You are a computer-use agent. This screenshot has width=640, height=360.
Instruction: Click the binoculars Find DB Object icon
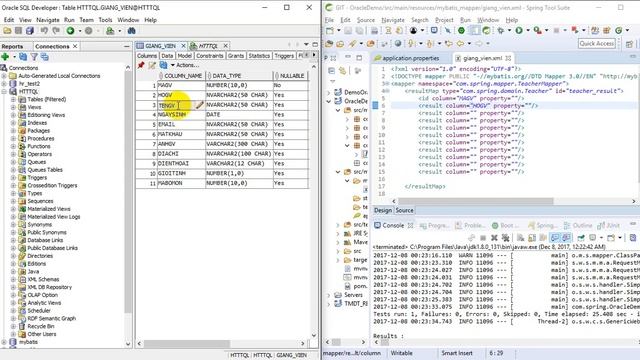[131, 31]
